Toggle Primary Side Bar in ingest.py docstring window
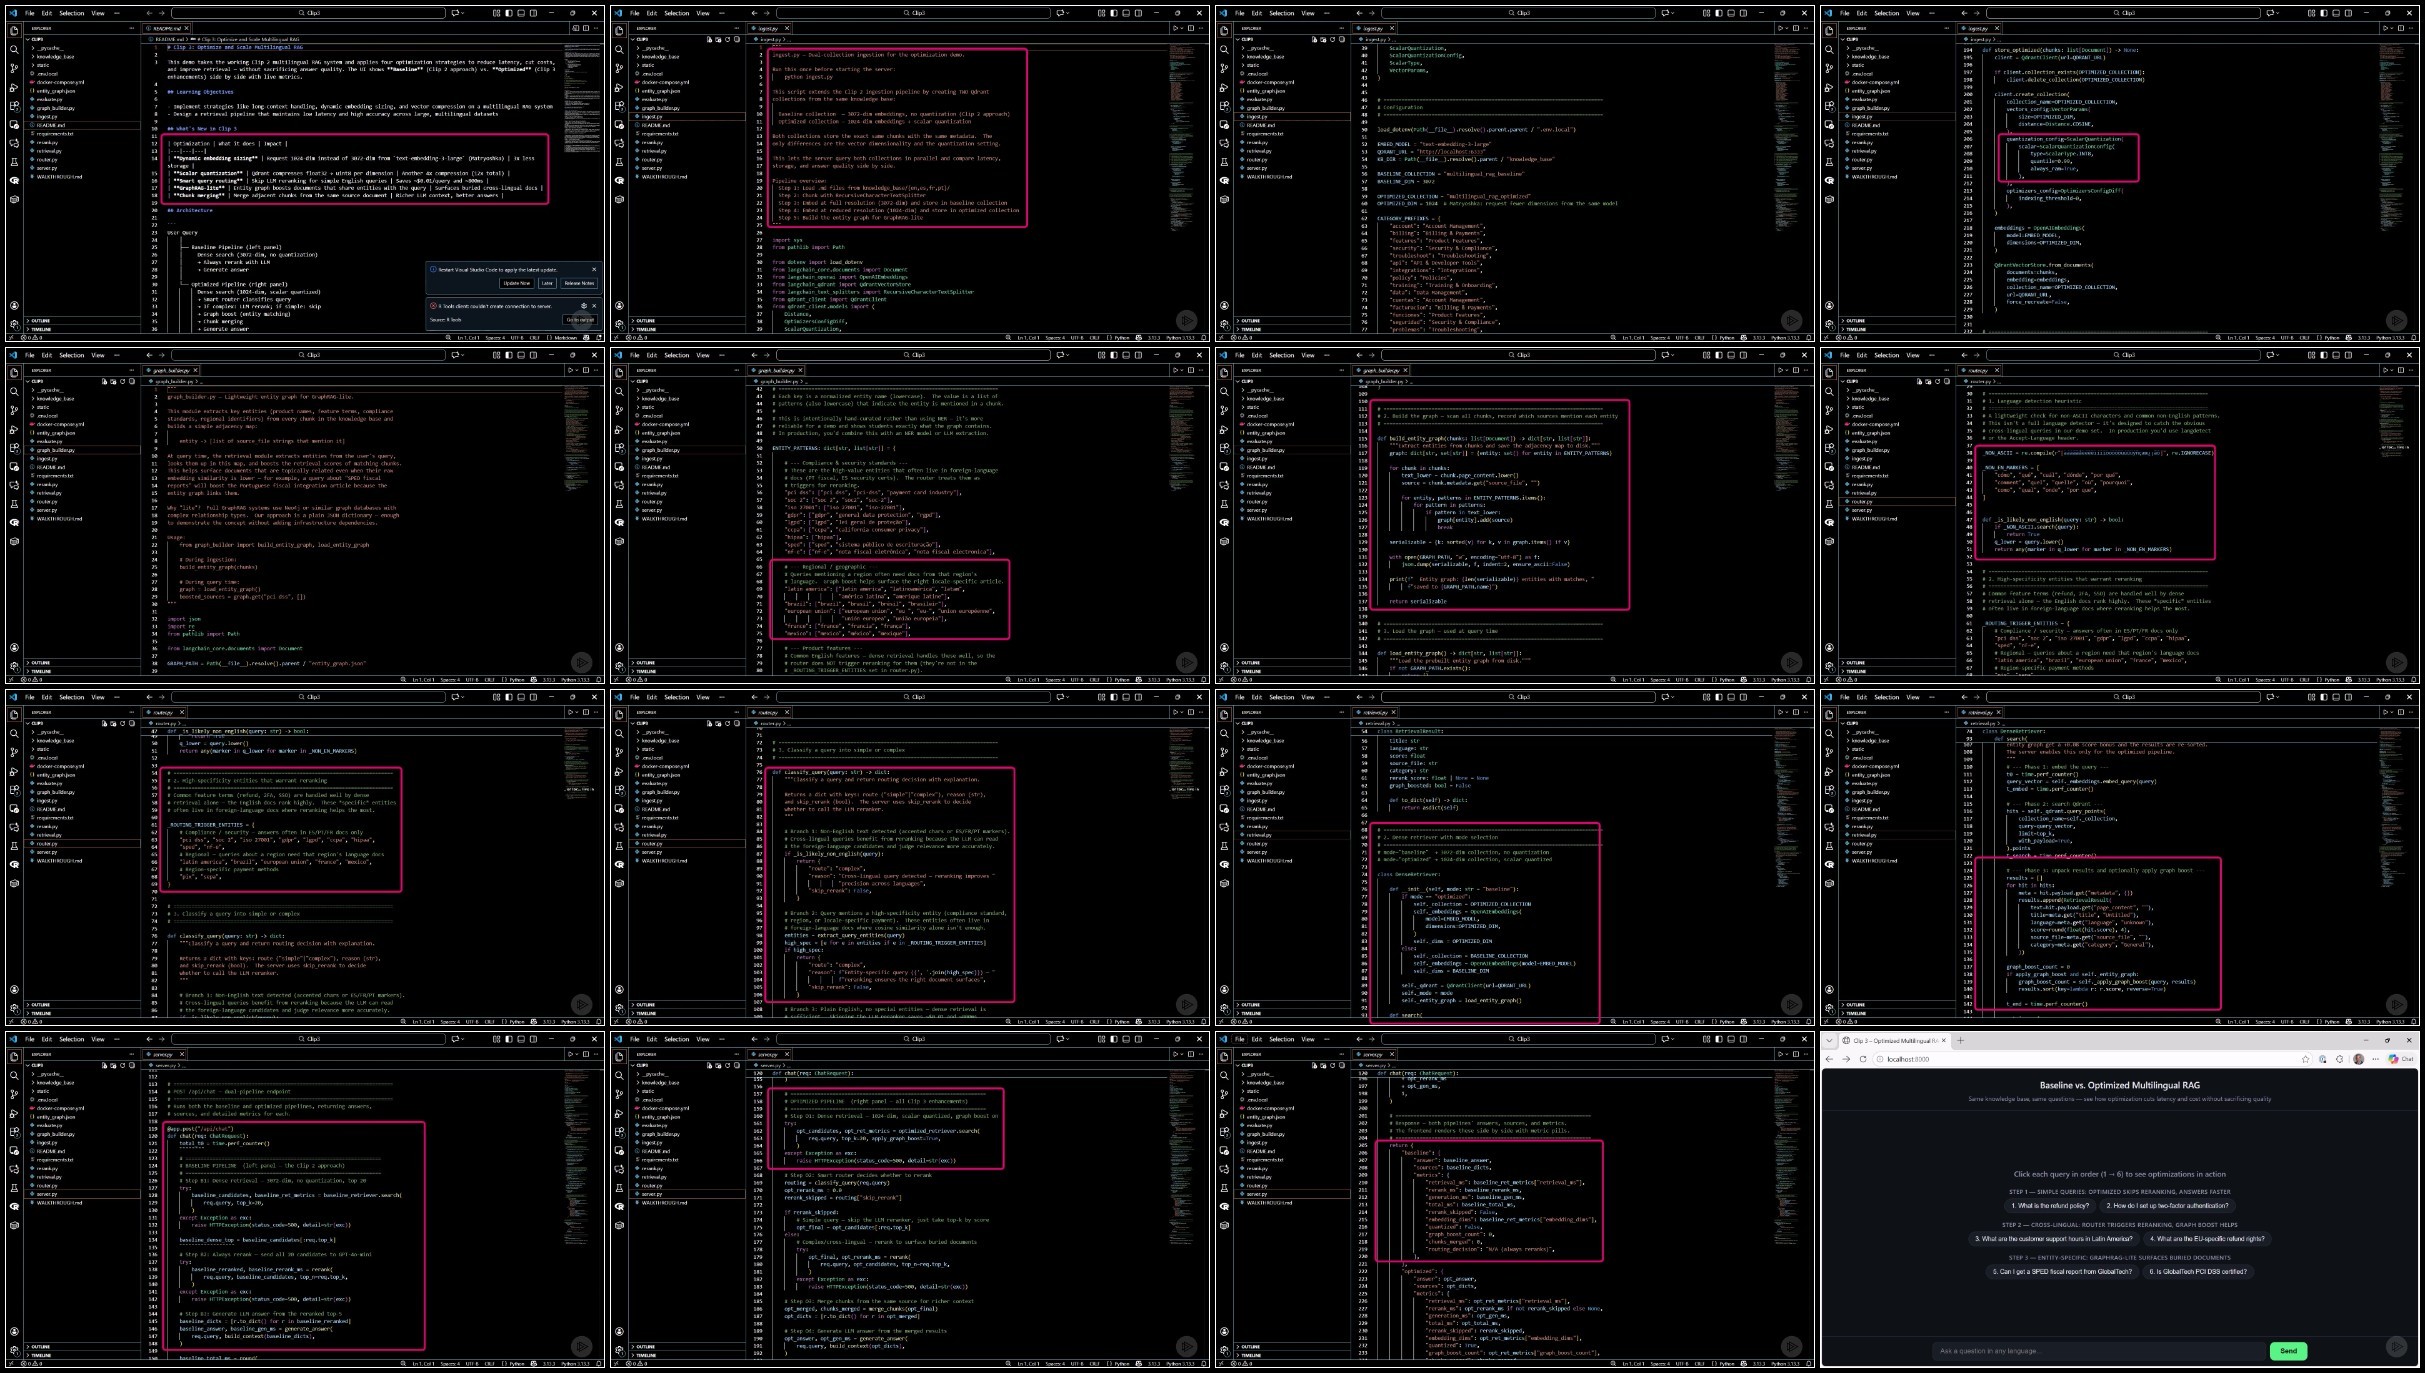 coord(1114,13)
